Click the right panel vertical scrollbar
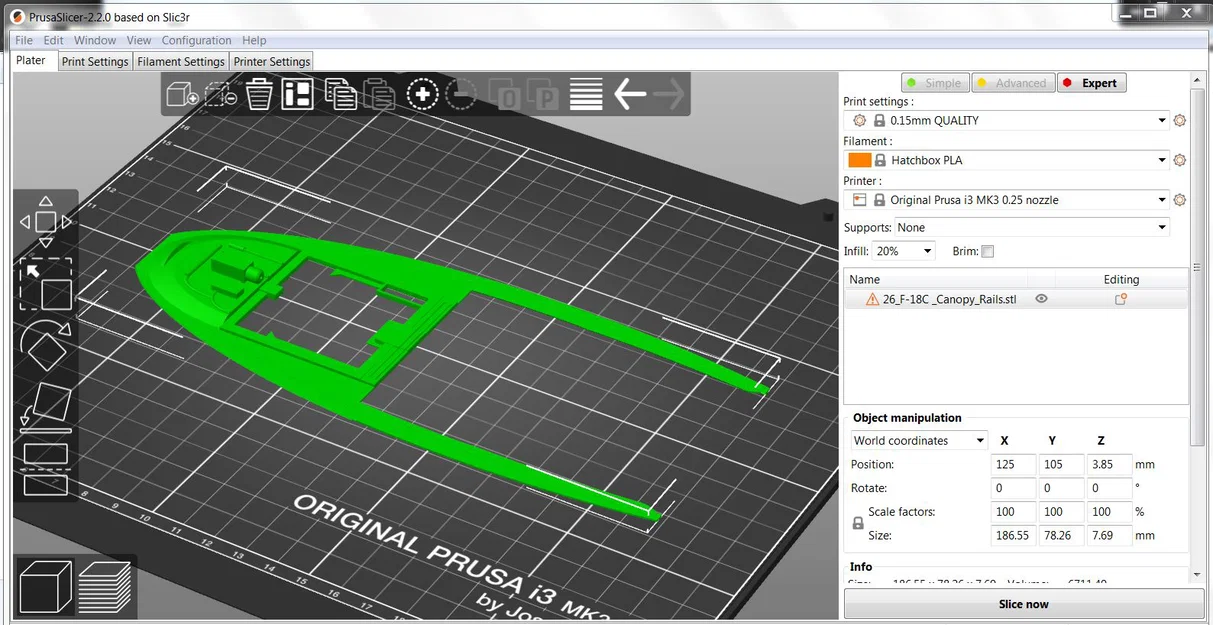 (x=1198, y=325)
